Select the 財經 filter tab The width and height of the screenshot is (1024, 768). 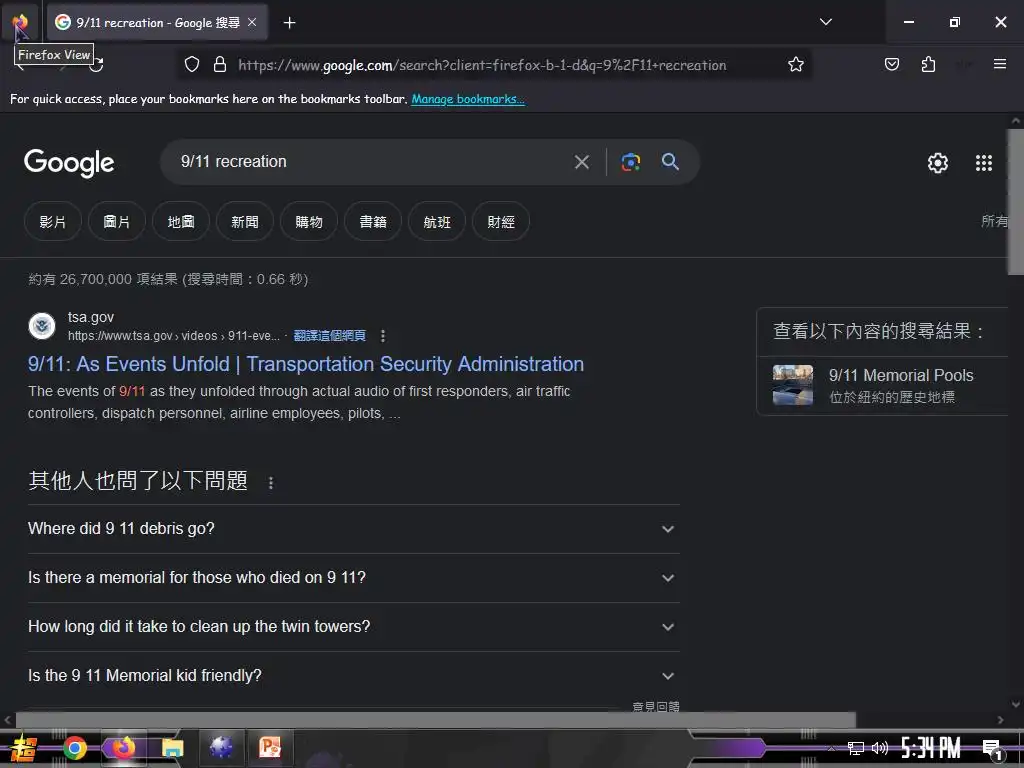(501, 222)
